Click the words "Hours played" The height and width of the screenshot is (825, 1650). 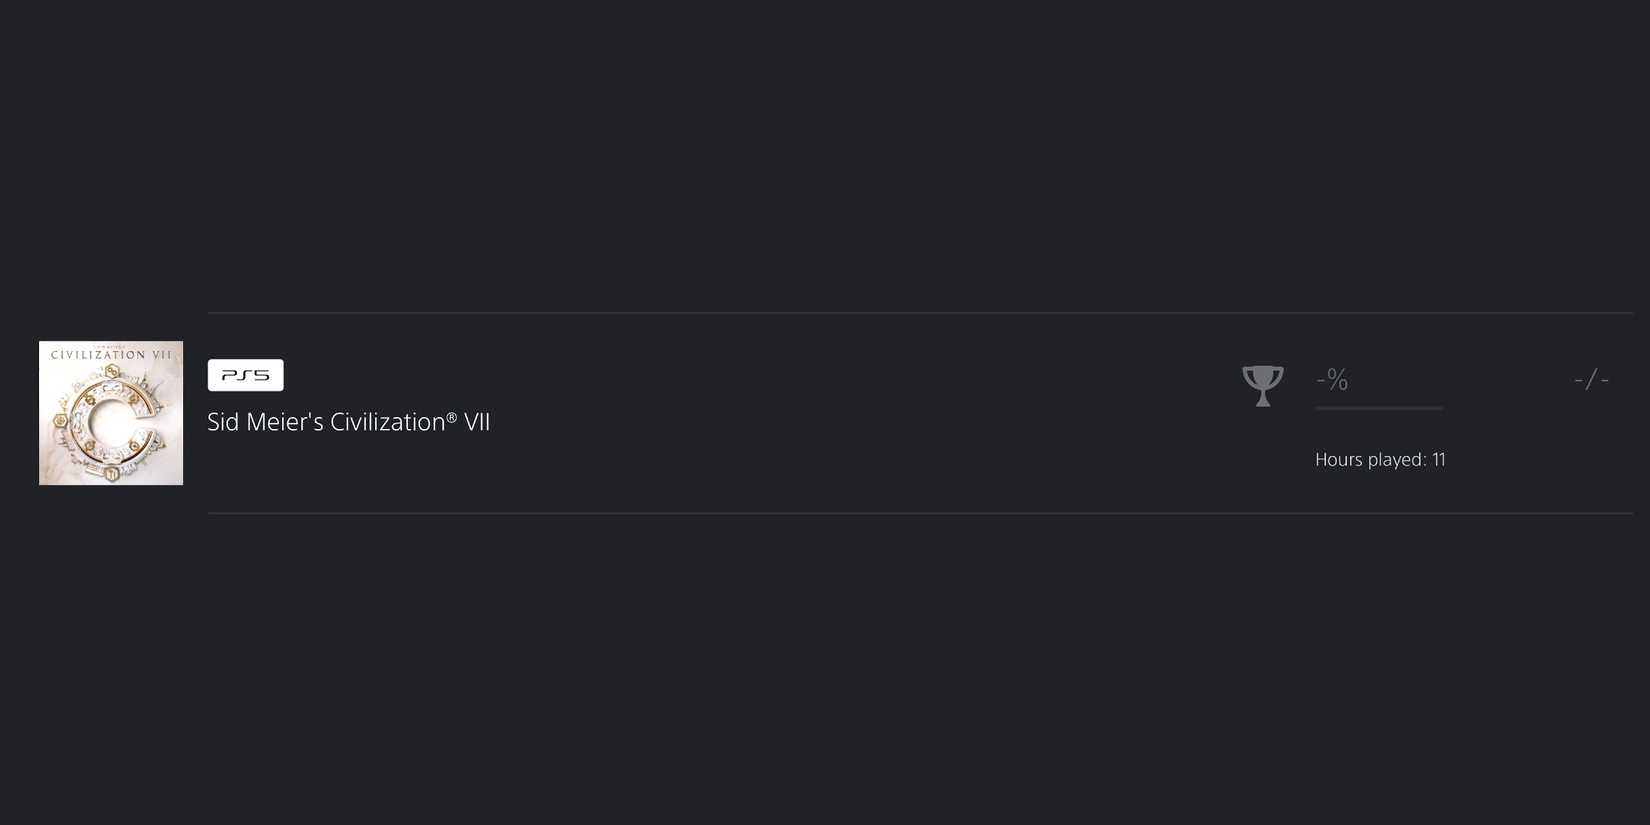pyautogui.click(x=1369, y=460)
